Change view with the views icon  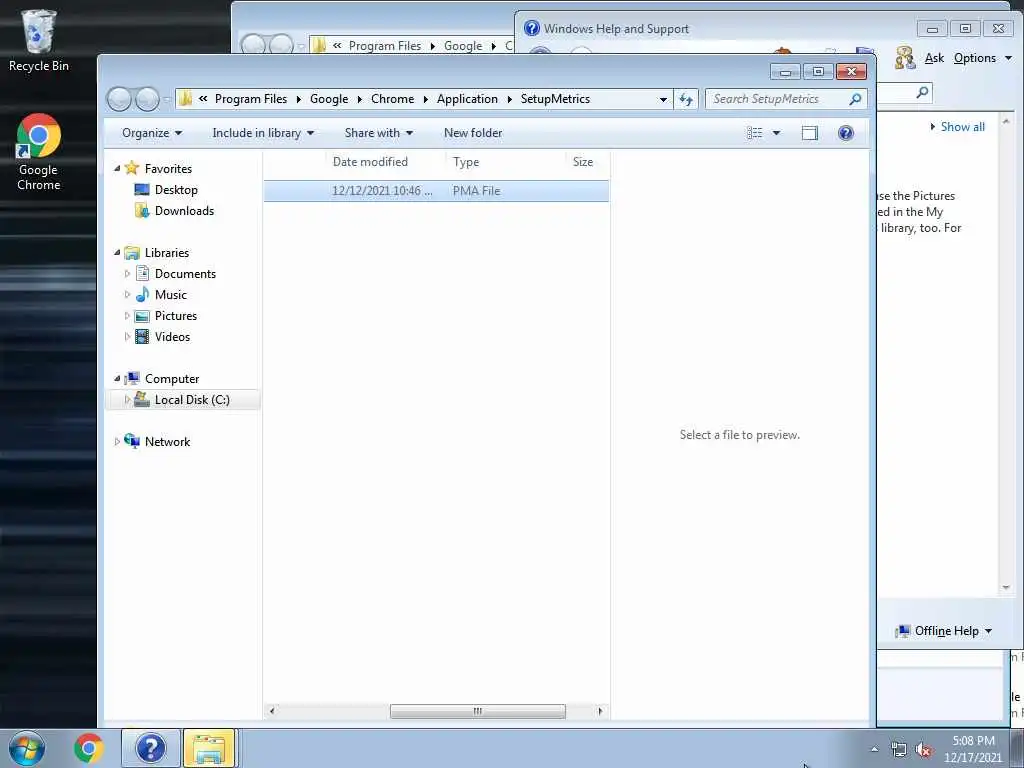click(754, 133)
